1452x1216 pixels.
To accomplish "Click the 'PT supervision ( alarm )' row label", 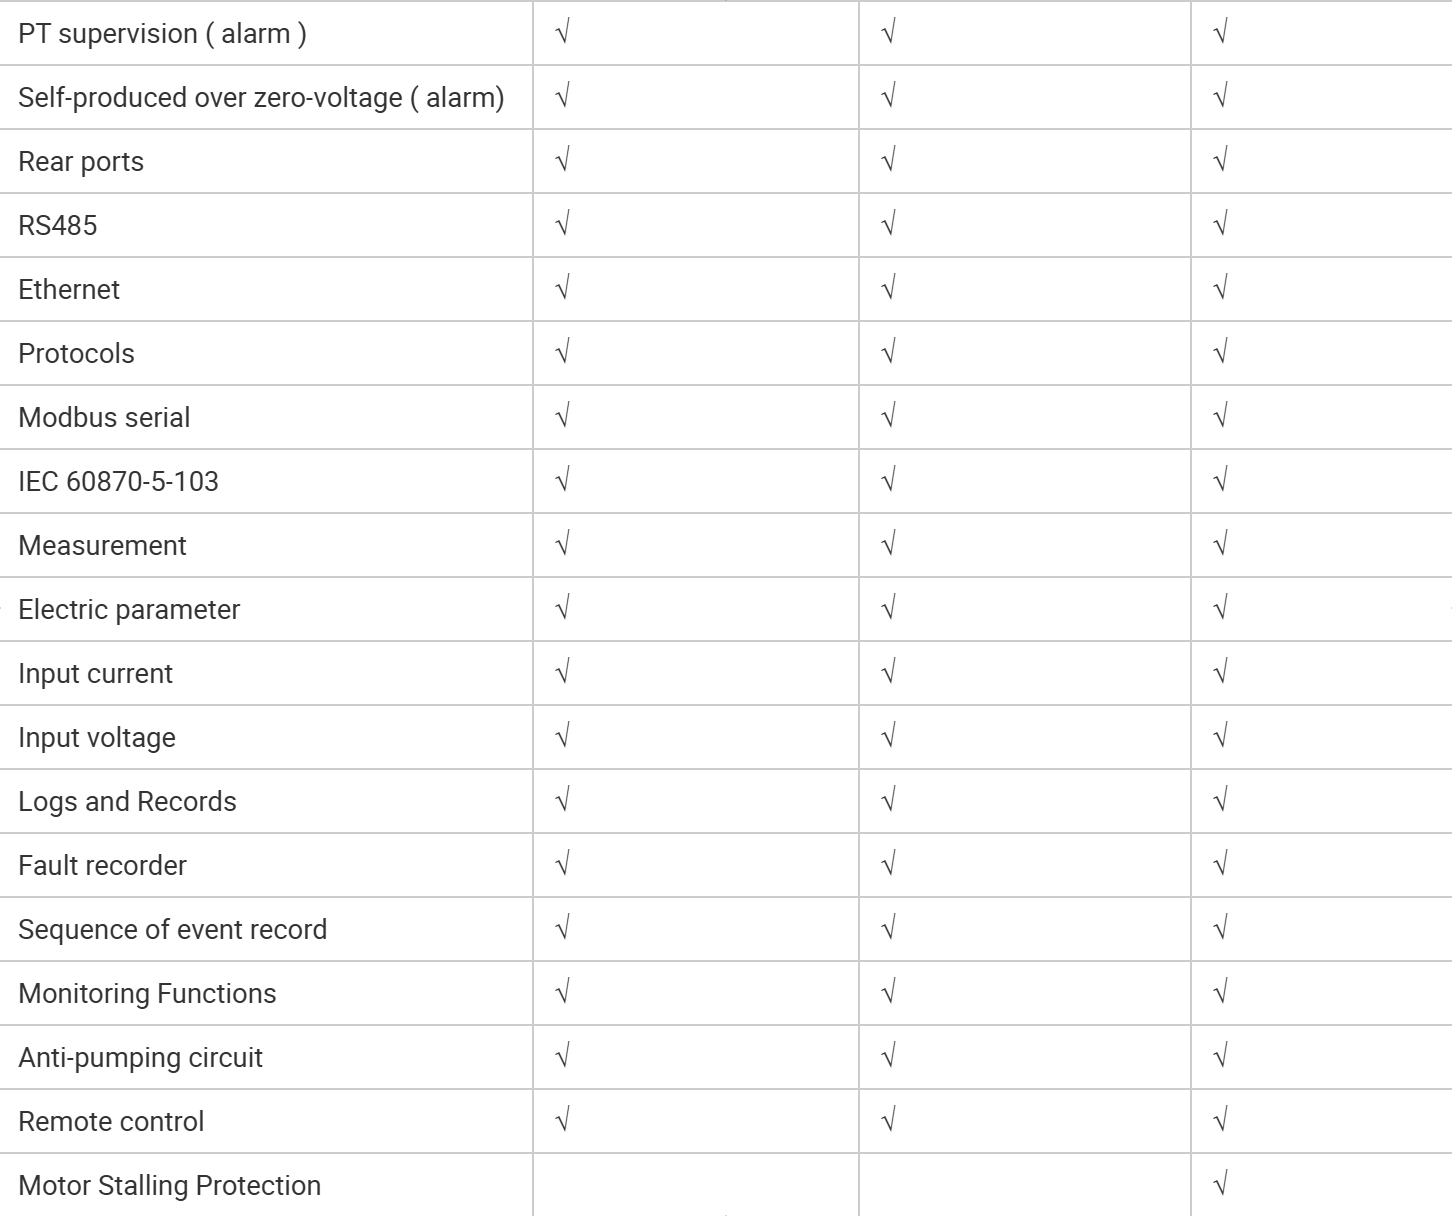I will coord(162,34).
